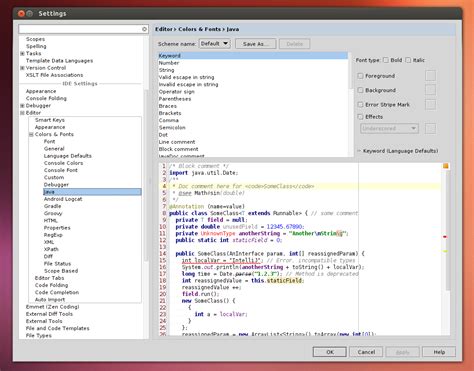This screenshot has width=474, height=371.
Task: Open File and Code Templates settings
Action: (58, 328)
